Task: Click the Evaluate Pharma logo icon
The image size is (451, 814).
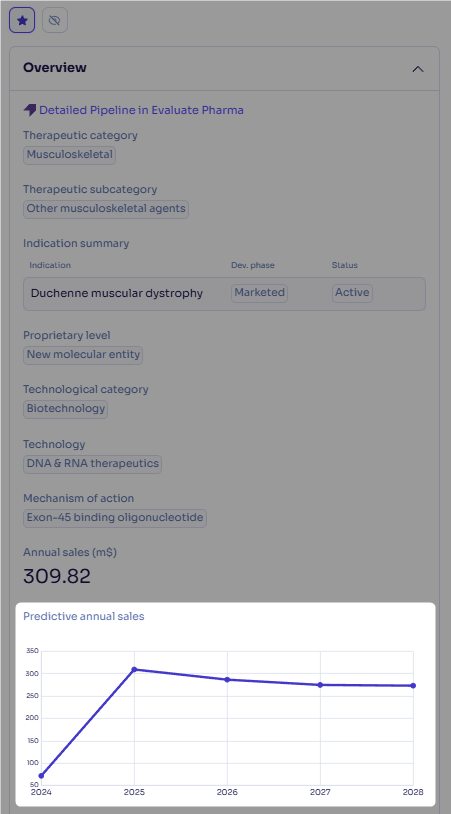Action: [x=30, y=110]
